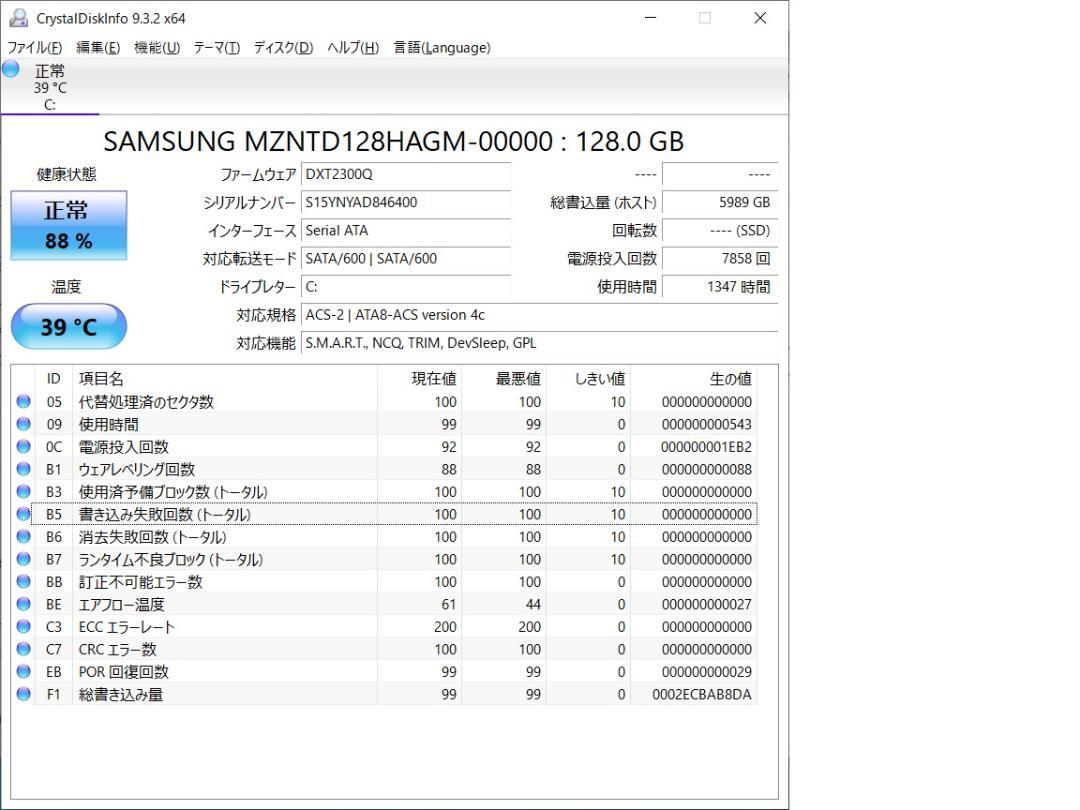Click the raw value 0002ECBAB8DA
Screen dimensions: 1080x810
coord(702,694)
